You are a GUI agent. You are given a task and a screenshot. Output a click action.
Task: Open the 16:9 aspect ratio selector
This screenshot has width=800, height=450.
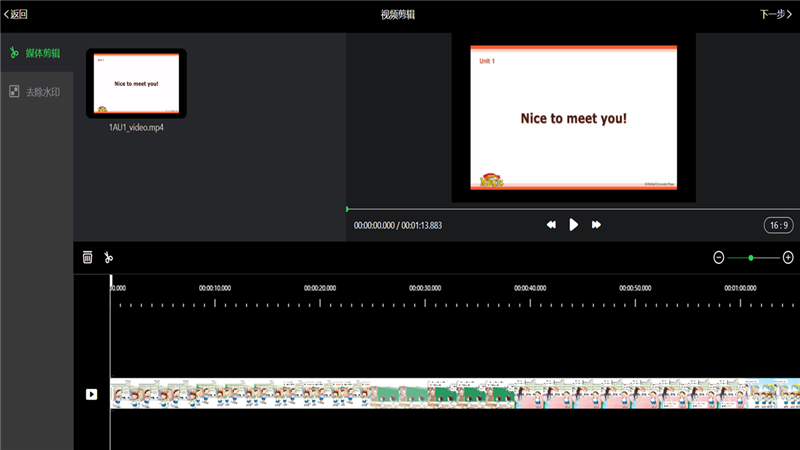point(777,225)
